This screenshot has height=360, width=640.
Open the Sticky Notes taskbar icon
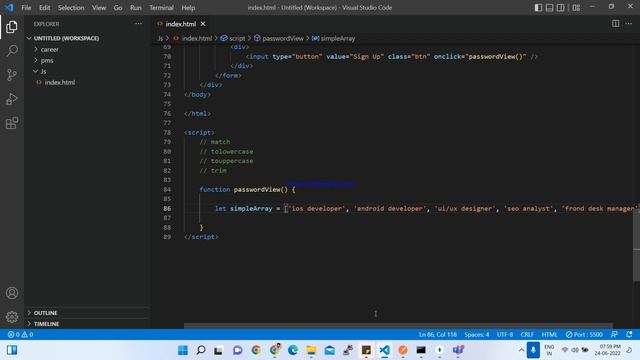tap(366, 350)
